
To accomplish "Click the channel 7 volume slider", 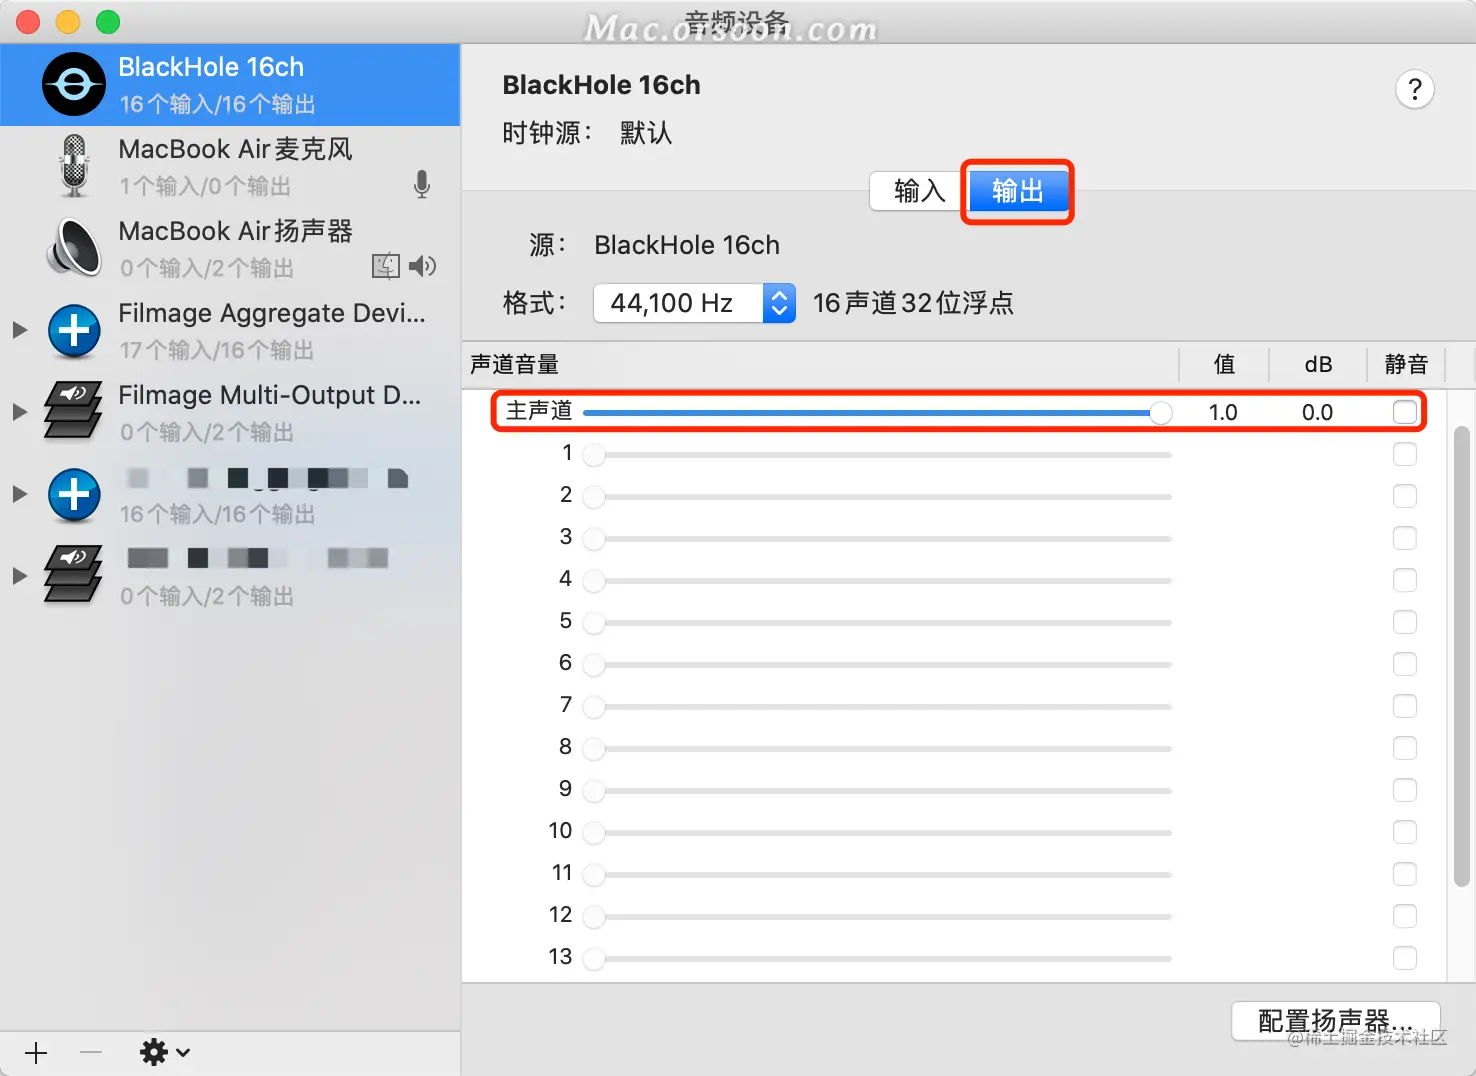I will 877,707.
